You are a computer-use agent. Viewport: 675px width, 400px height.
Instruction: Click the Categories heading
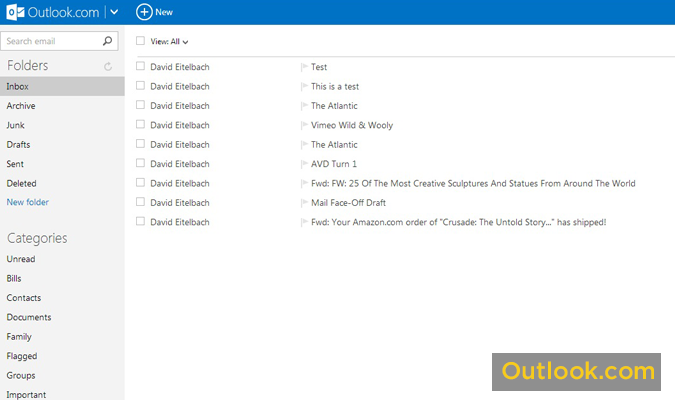click(x=37, y=238)
